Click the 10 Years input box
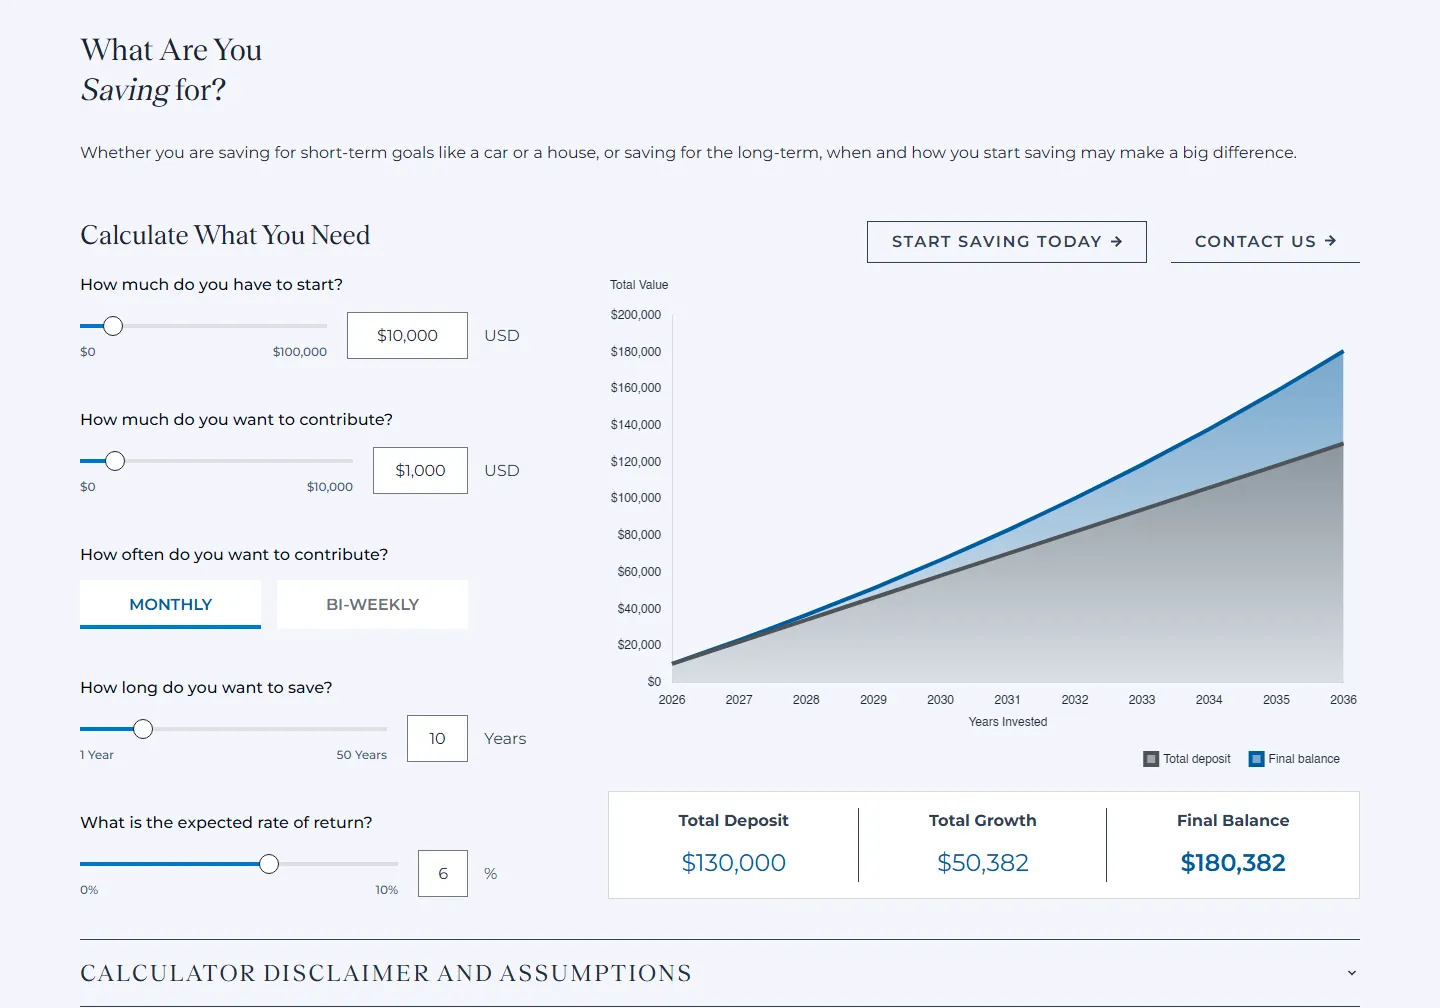Screen dimensions: 1440x1008 point(437,738)
